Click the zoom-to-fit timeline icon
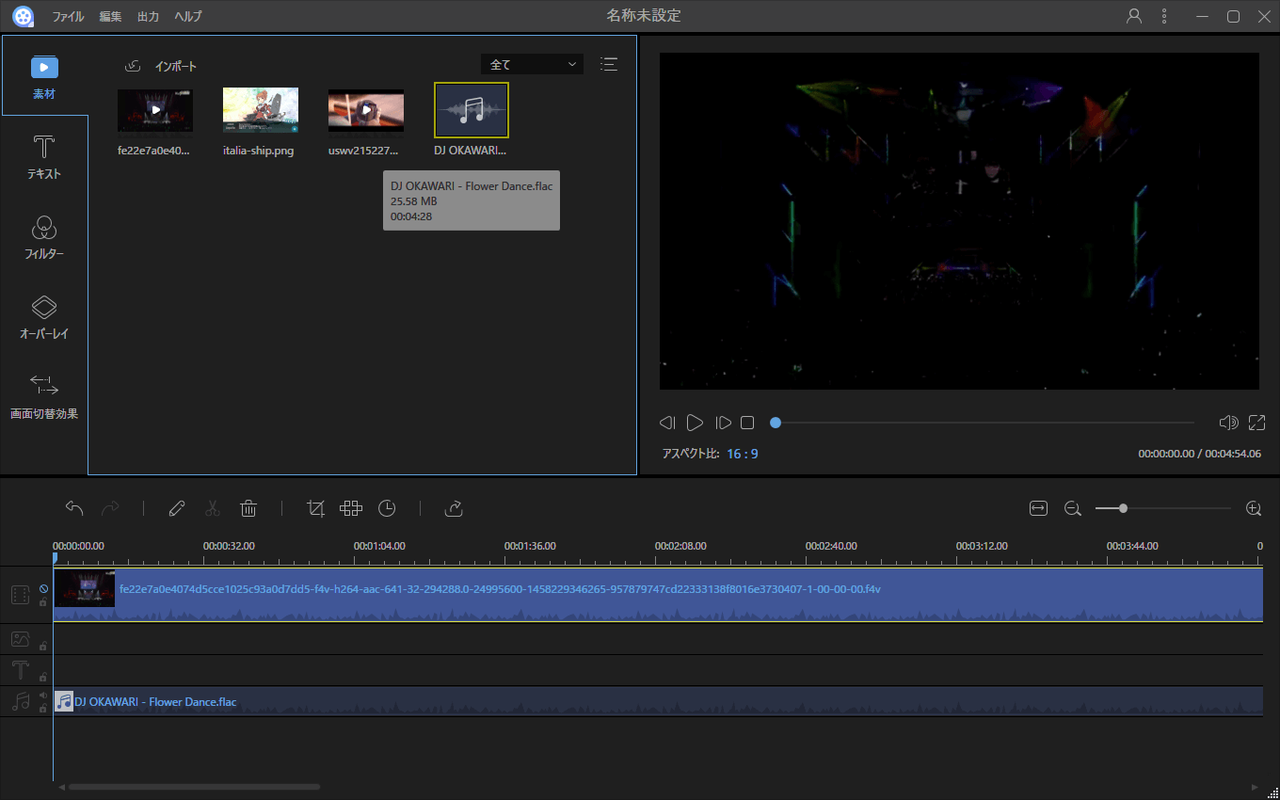The width and height of the screenshot is (1280, 800). point(1038,508)
